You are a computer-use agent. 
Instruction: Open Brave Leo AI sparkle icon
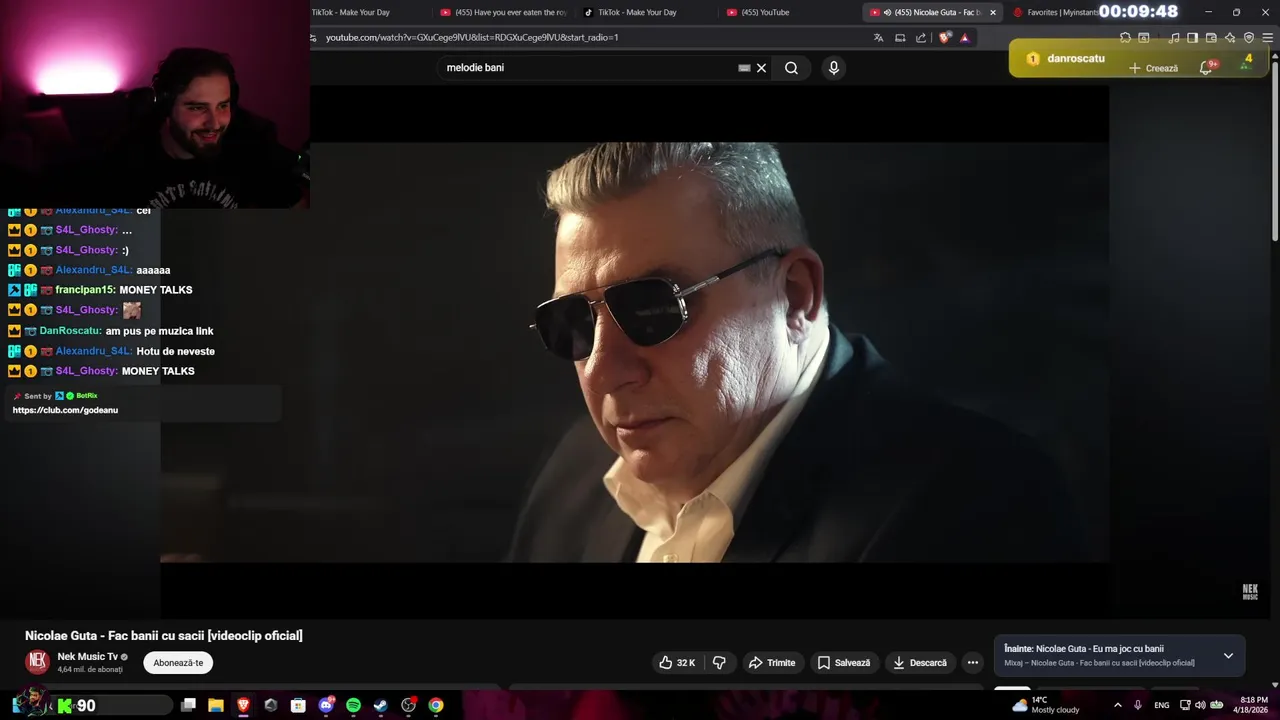pos(1230,38)
